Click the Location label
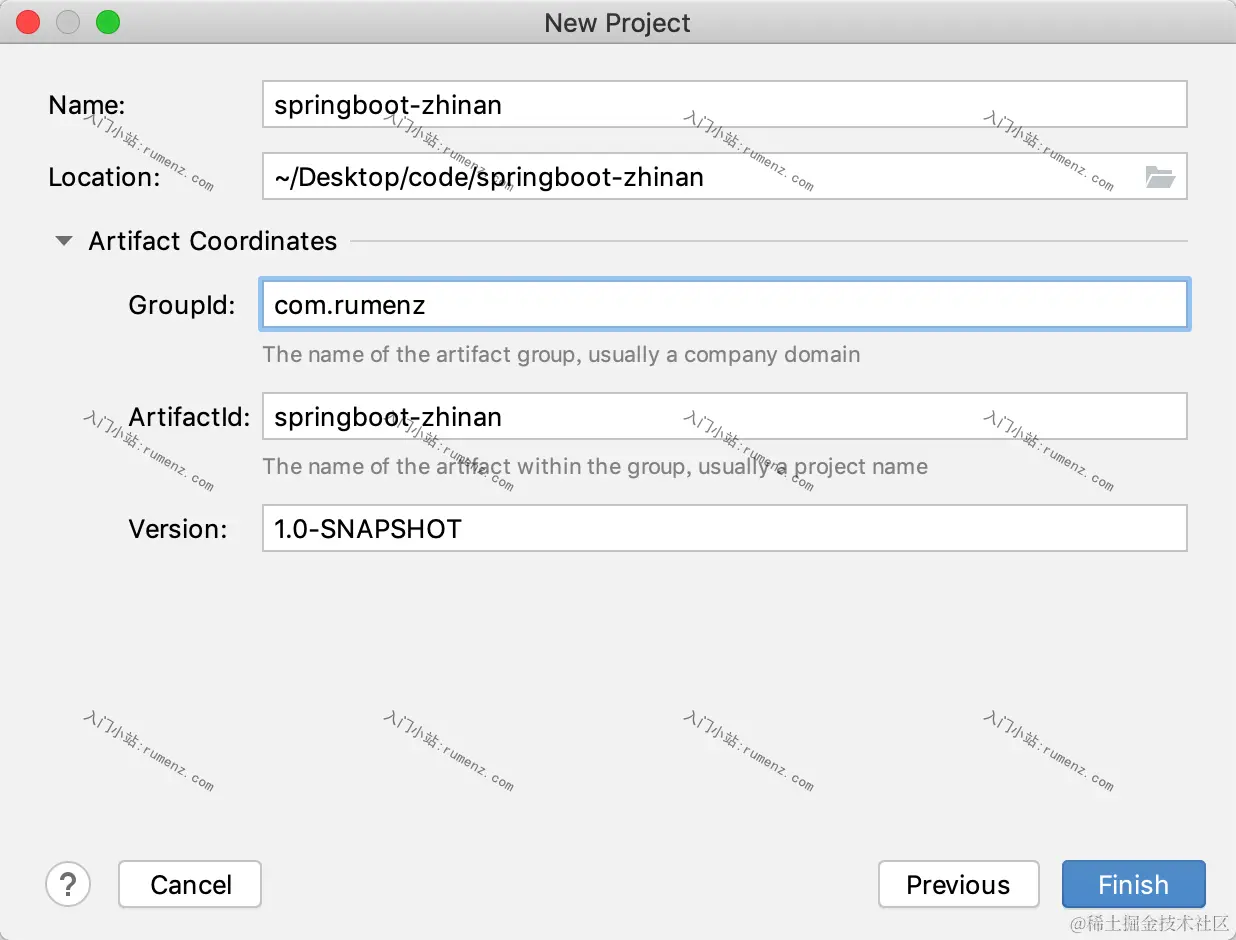This screenshot has height=940, width=1236. coord(104,177)
